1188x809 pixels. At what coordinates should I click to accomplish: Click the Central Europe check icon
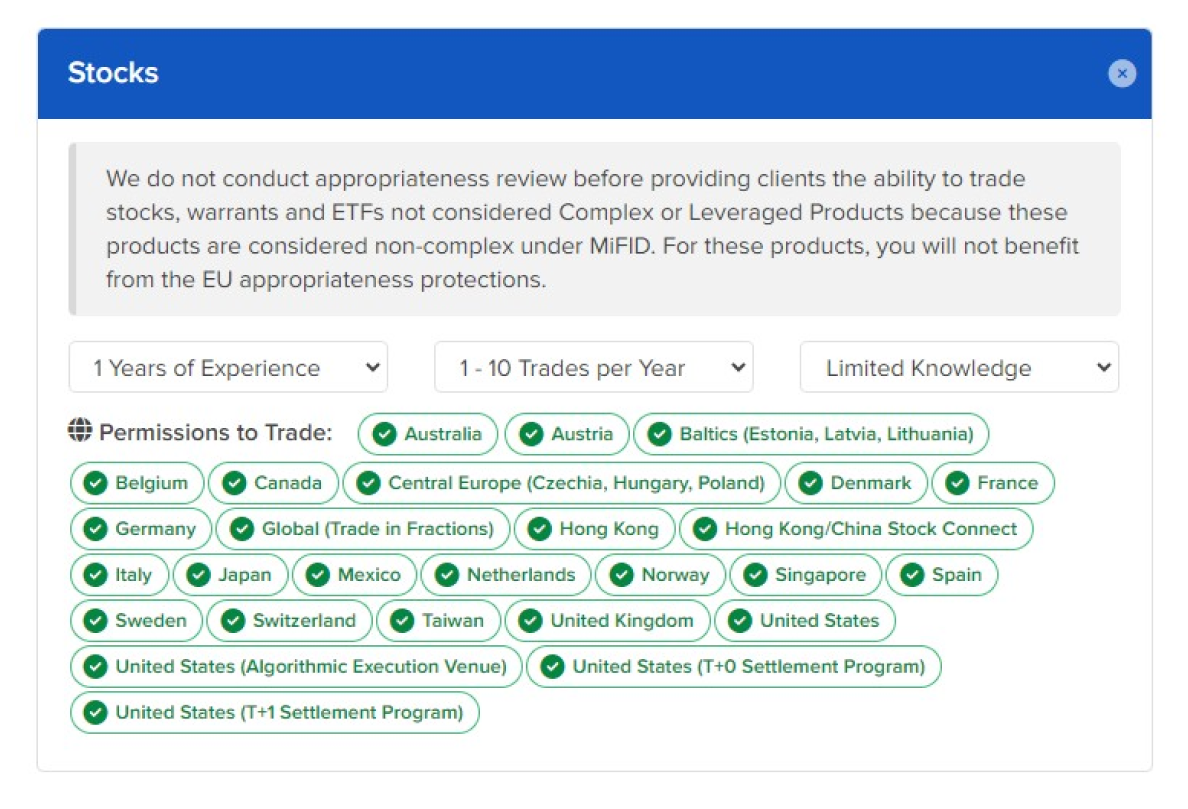[368, 483]
